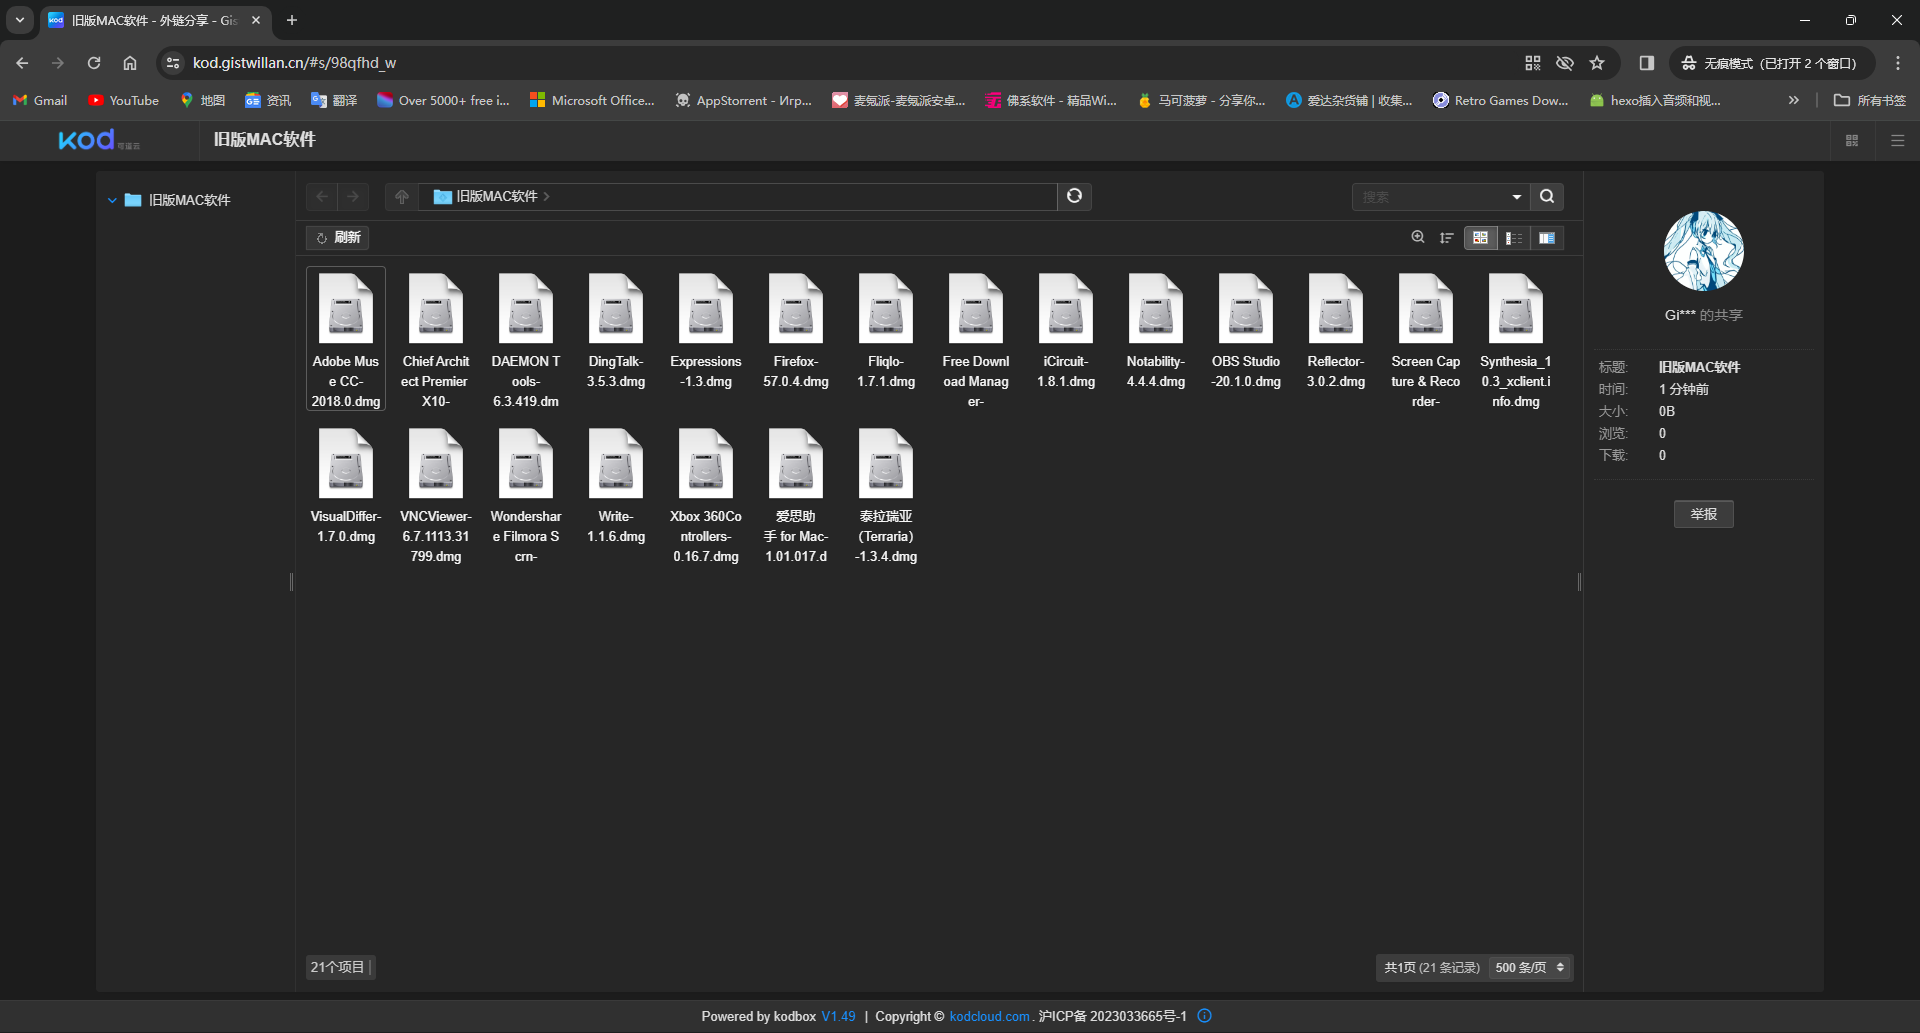The image size is (1920, 1033).
Task: Select the Screen Capture & Recorder file
Action: [1426, 339]
